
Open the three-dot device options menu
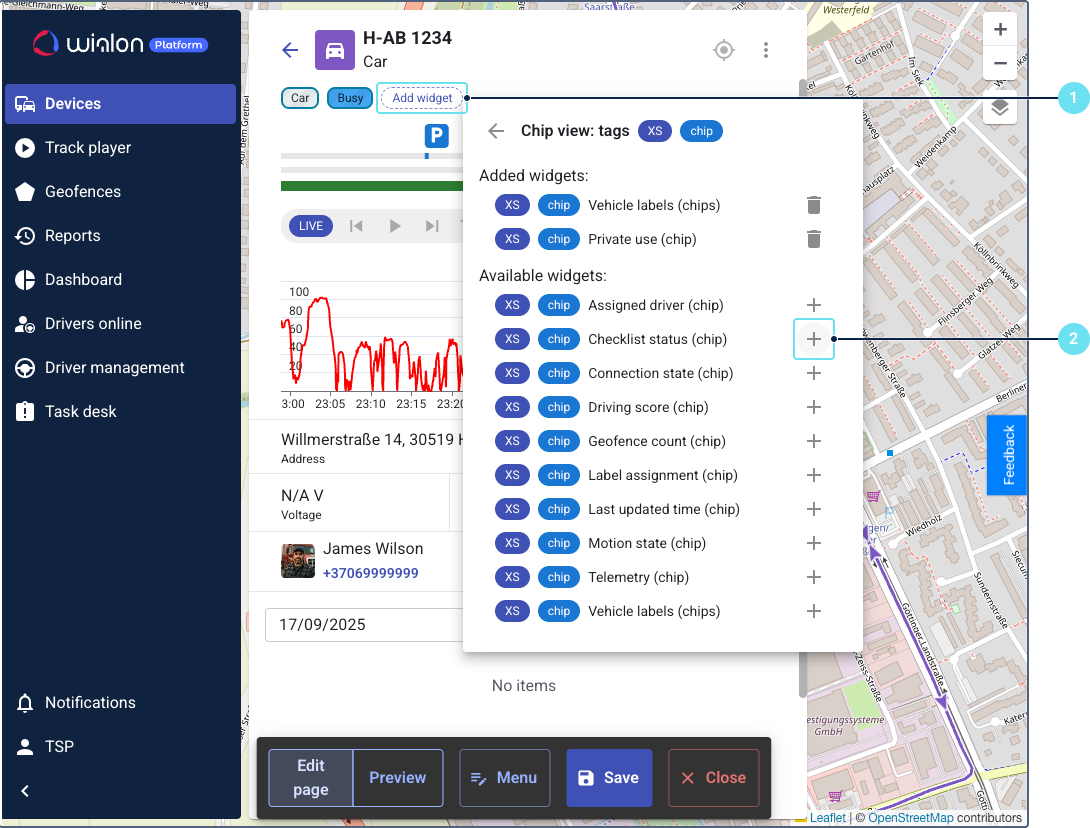pyautogui.click(x=765, y=50)
